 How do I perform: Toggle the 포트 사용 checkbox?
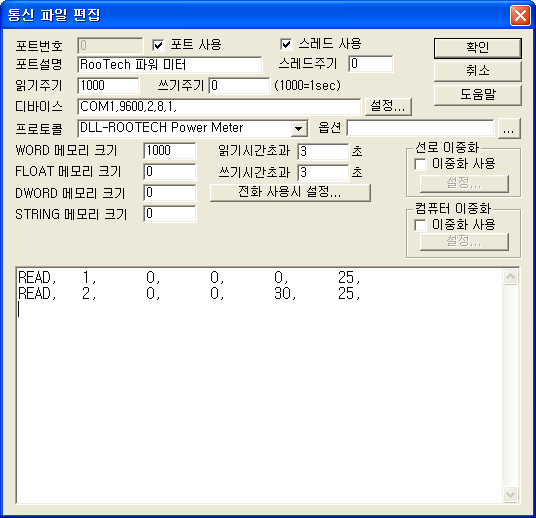[158, 45]
